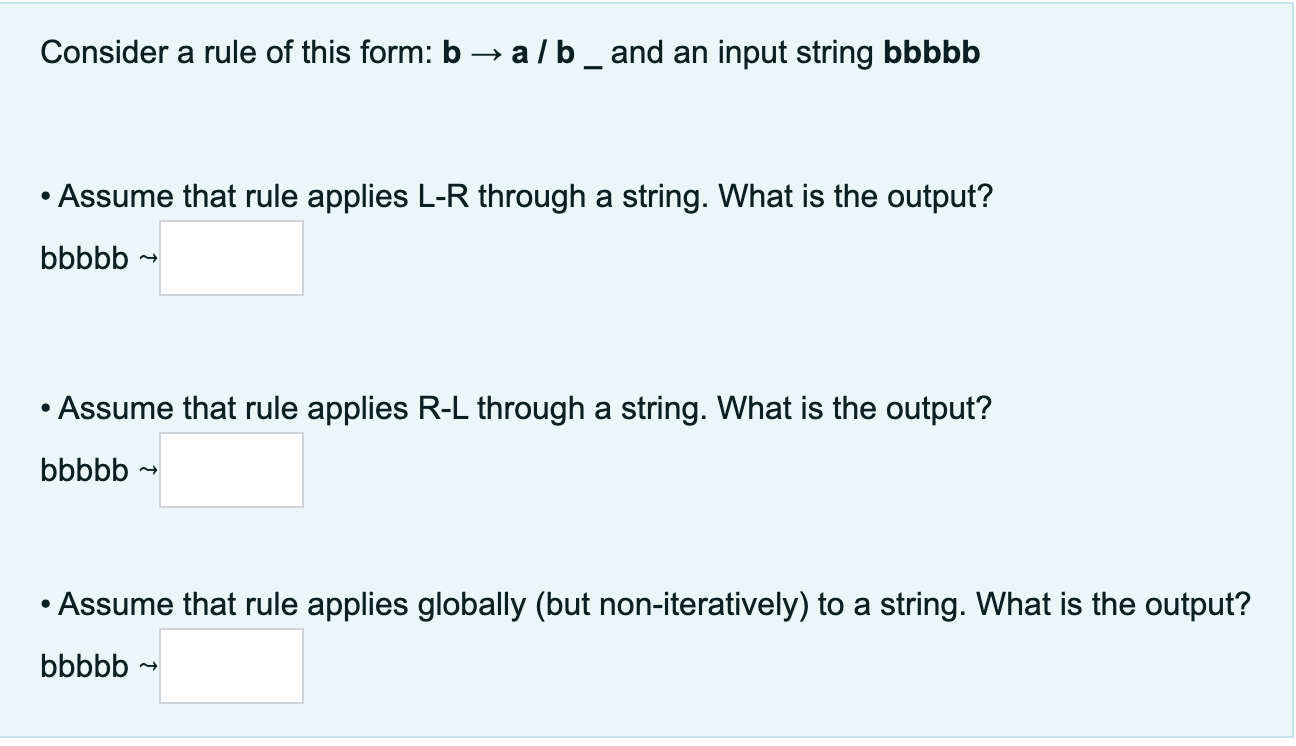The height and width of the screenshot is (746, 1296).
Task: Click the arrow symbol before the second answer box
Action: (149, 471)
